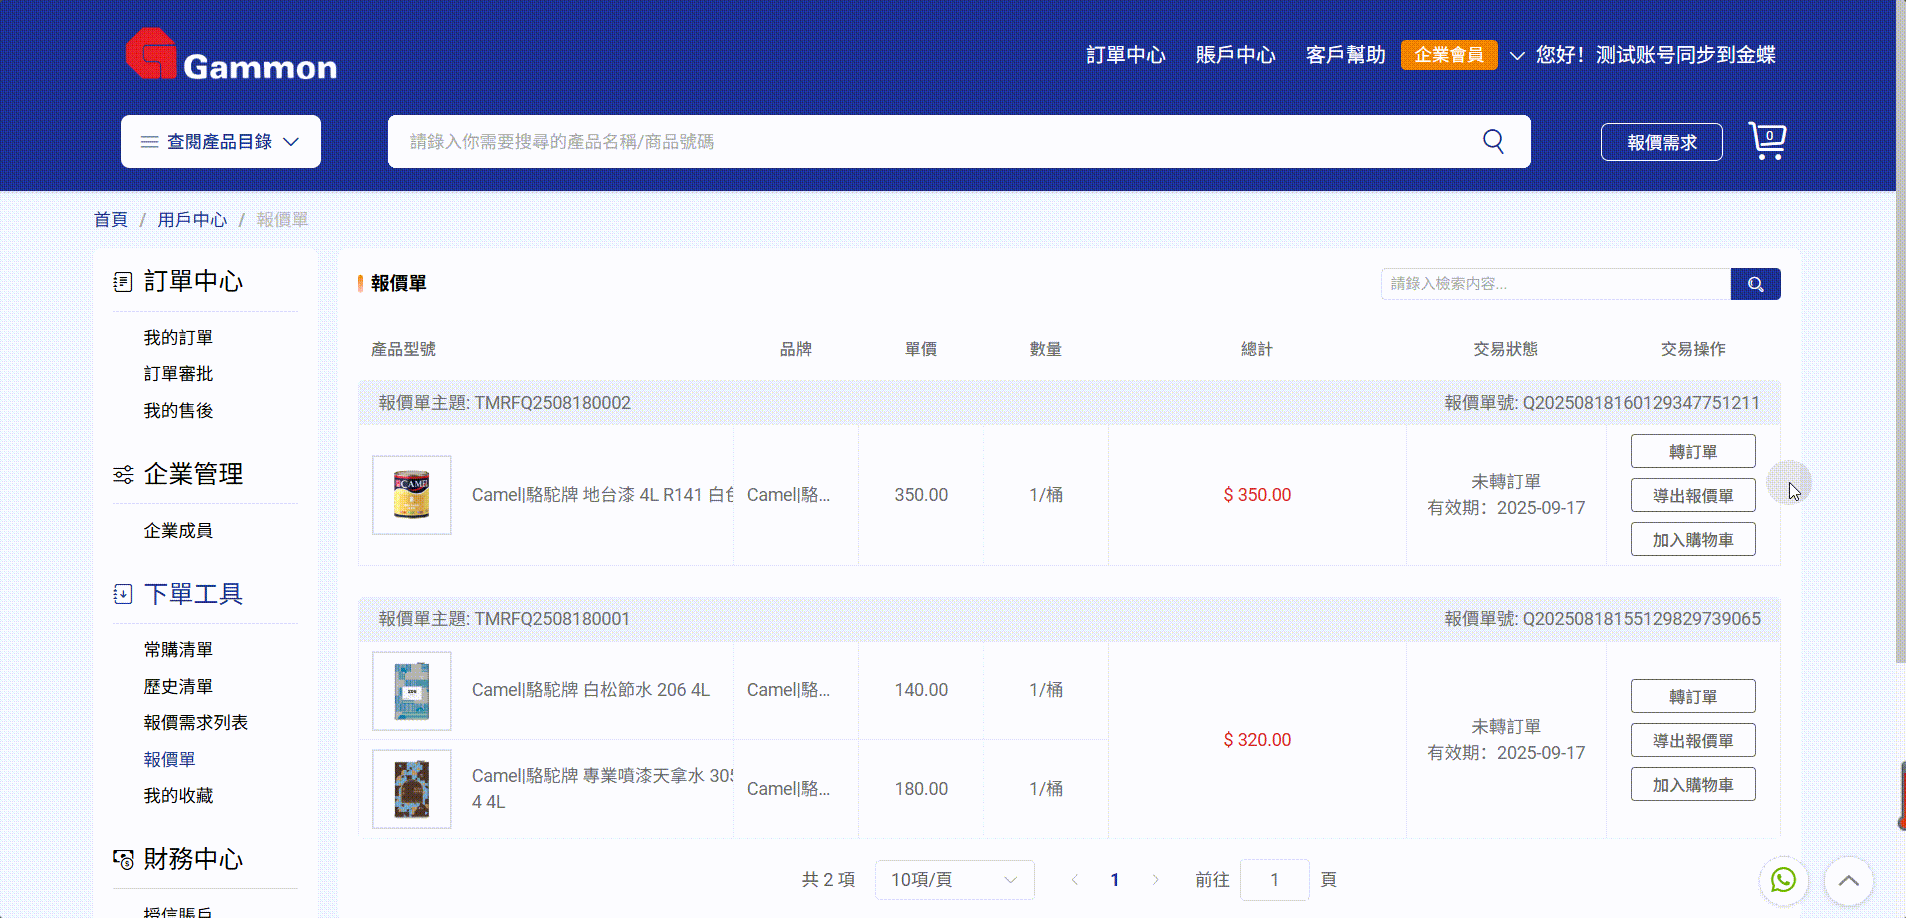Select 我的訂單 in the sidebar

178,338
